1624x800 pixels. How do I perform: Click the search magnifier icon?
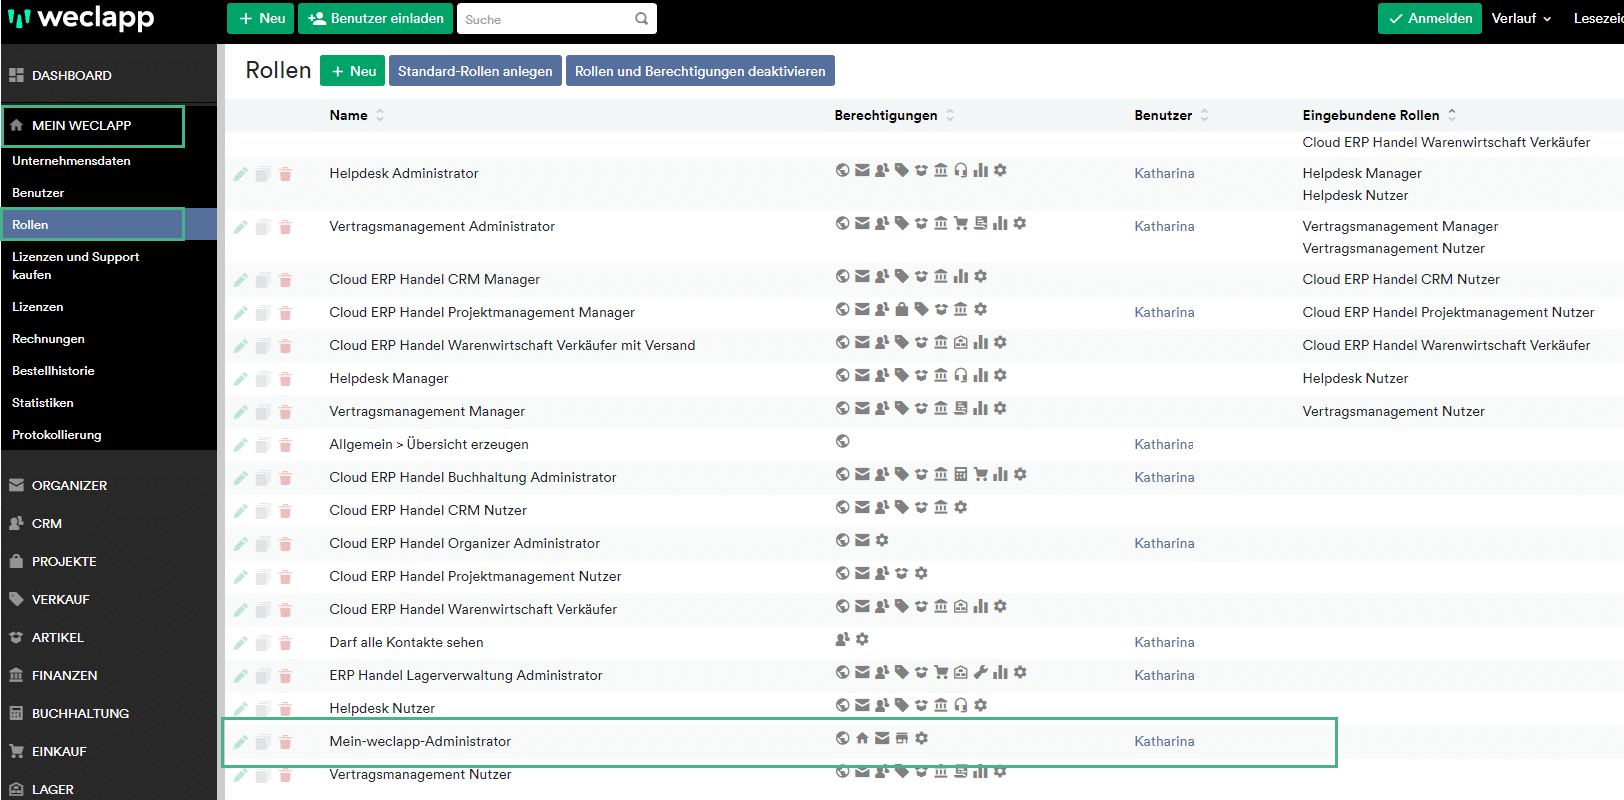click(x=642, y=19)
